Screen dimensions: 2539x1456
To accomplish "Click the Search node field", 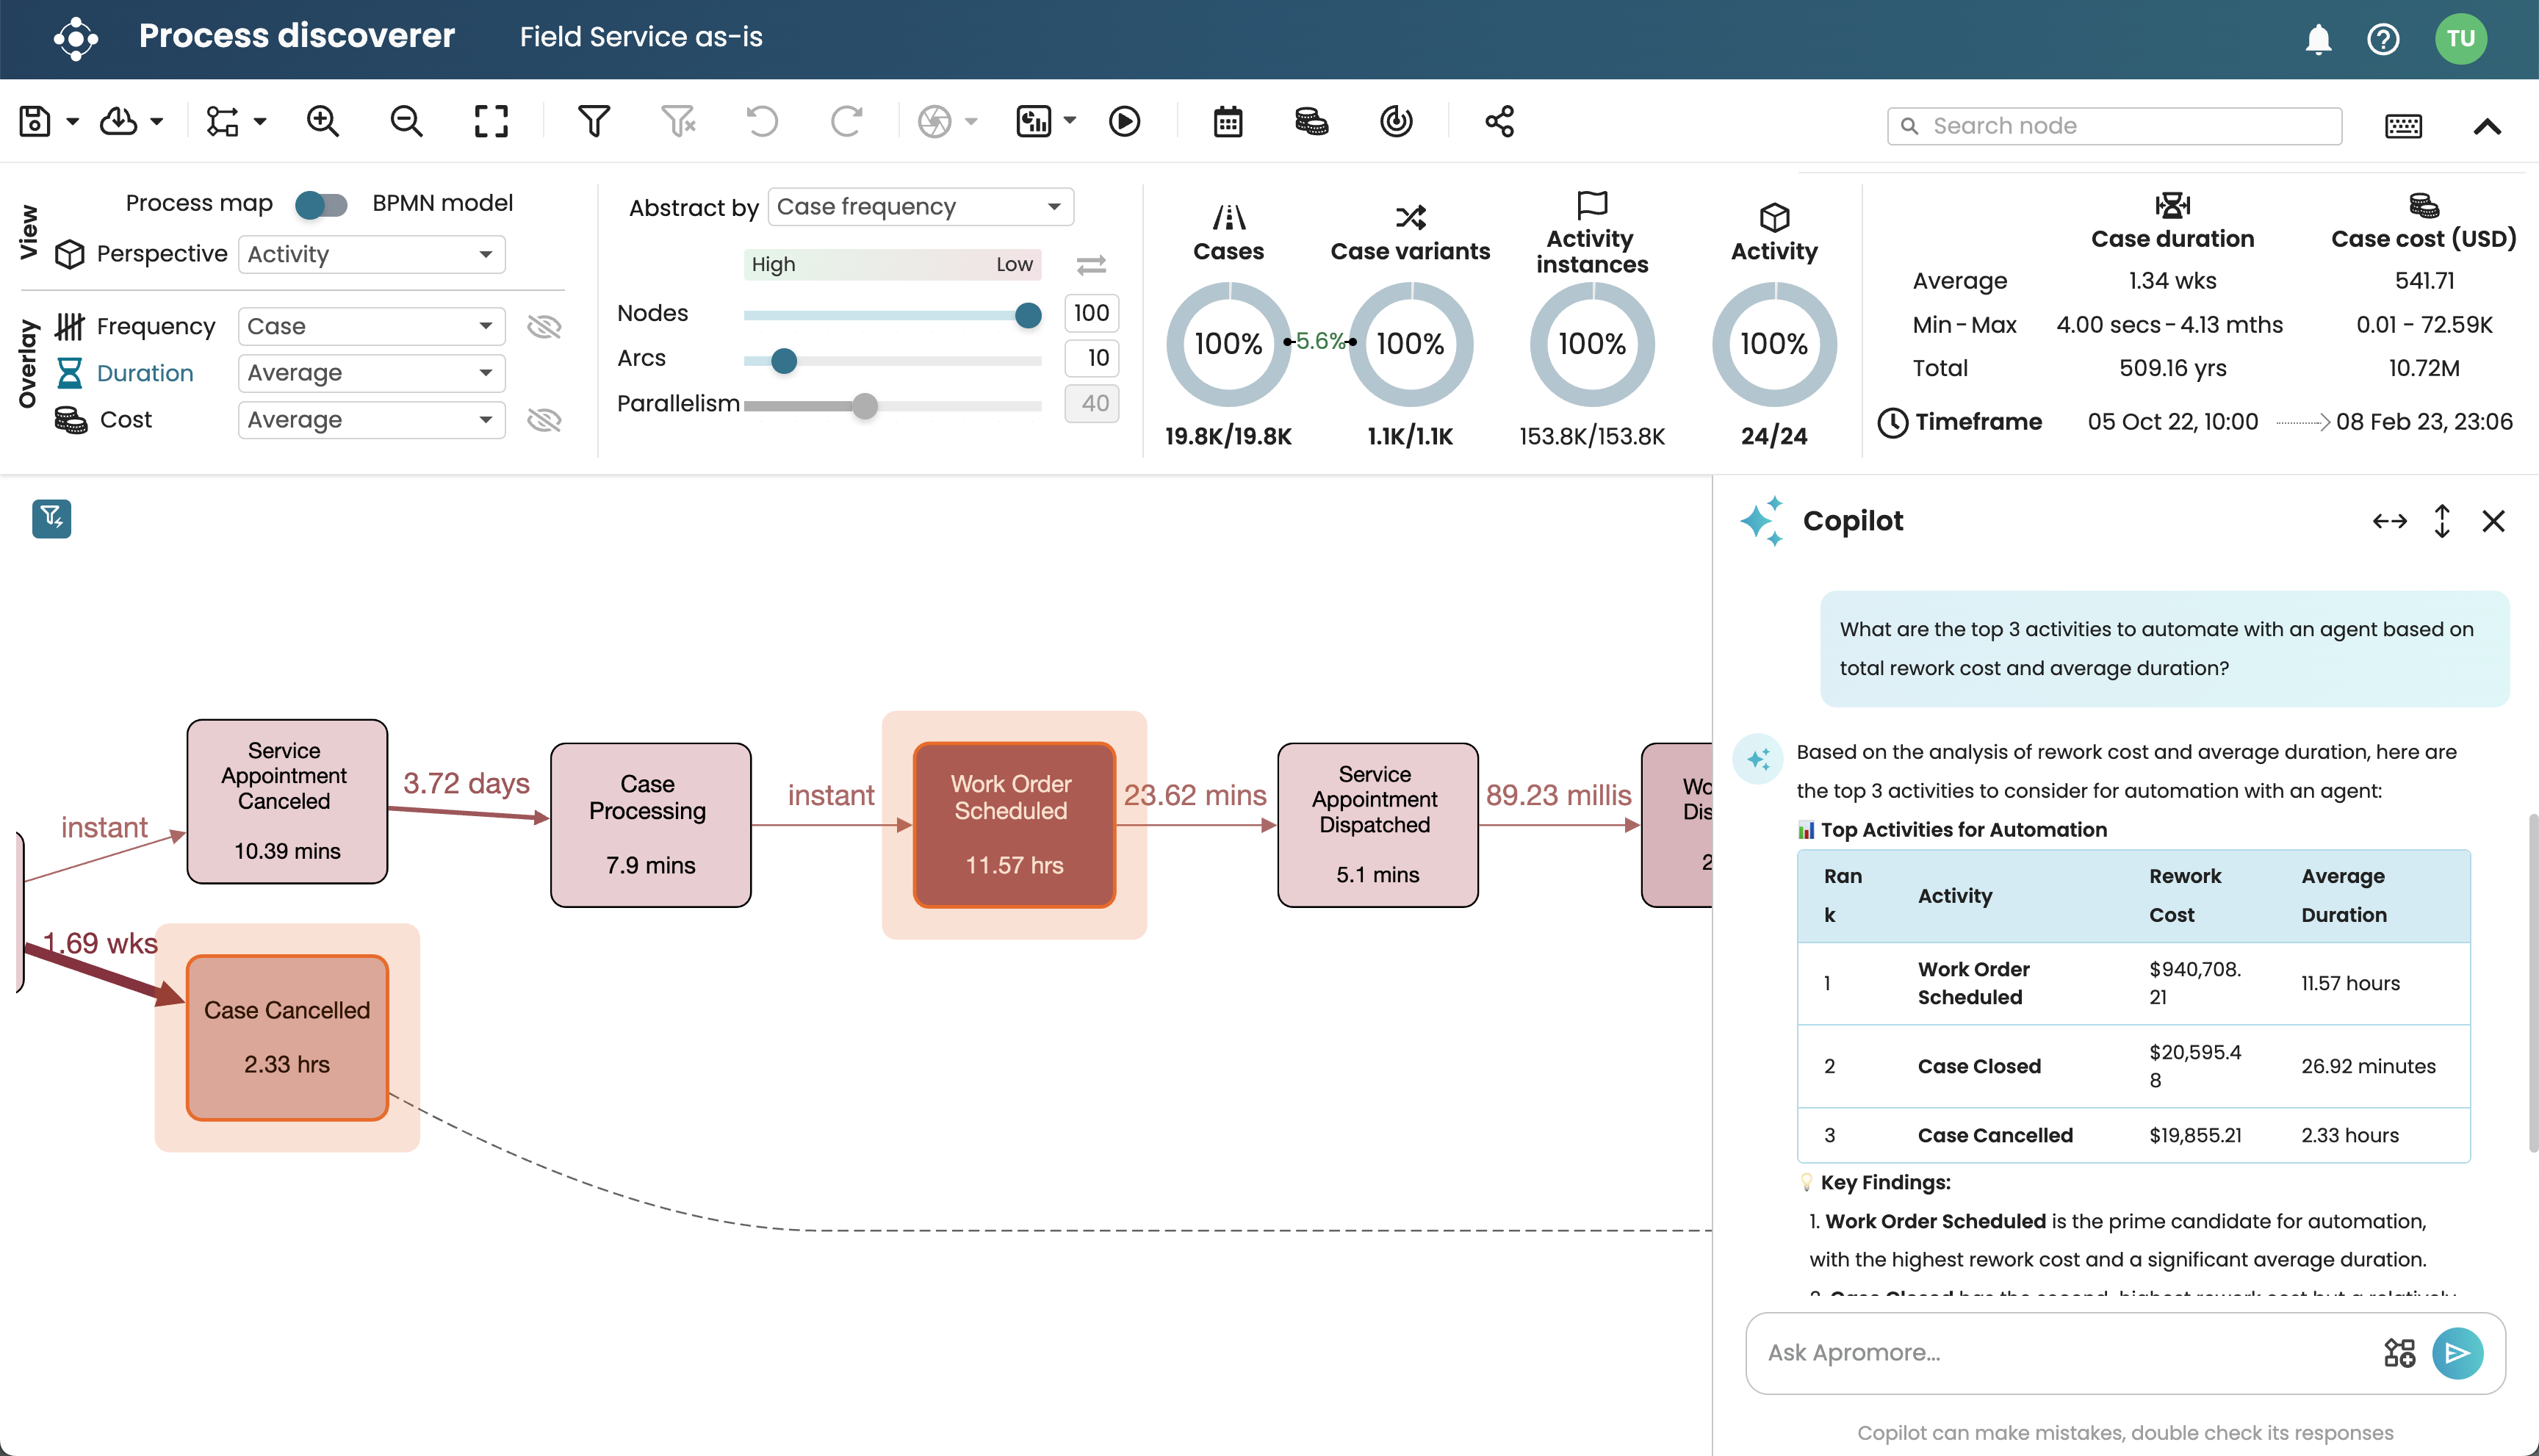I will point(2114,126).
